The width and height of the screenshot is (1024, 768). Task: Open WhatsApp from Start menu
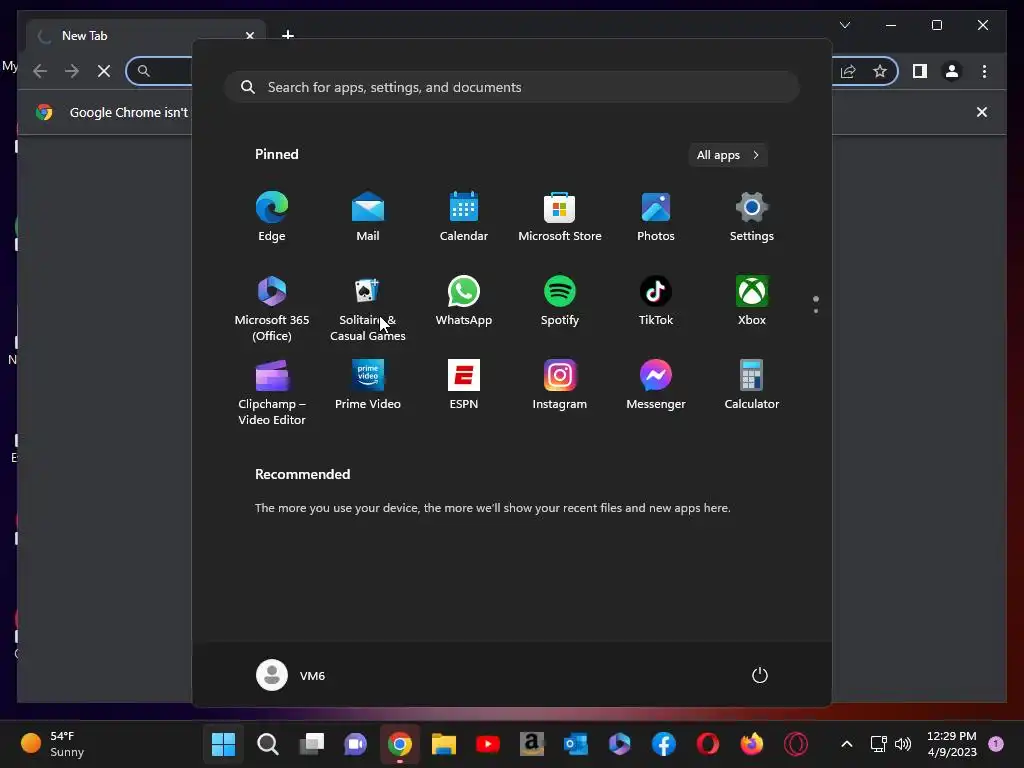(464, 300)
